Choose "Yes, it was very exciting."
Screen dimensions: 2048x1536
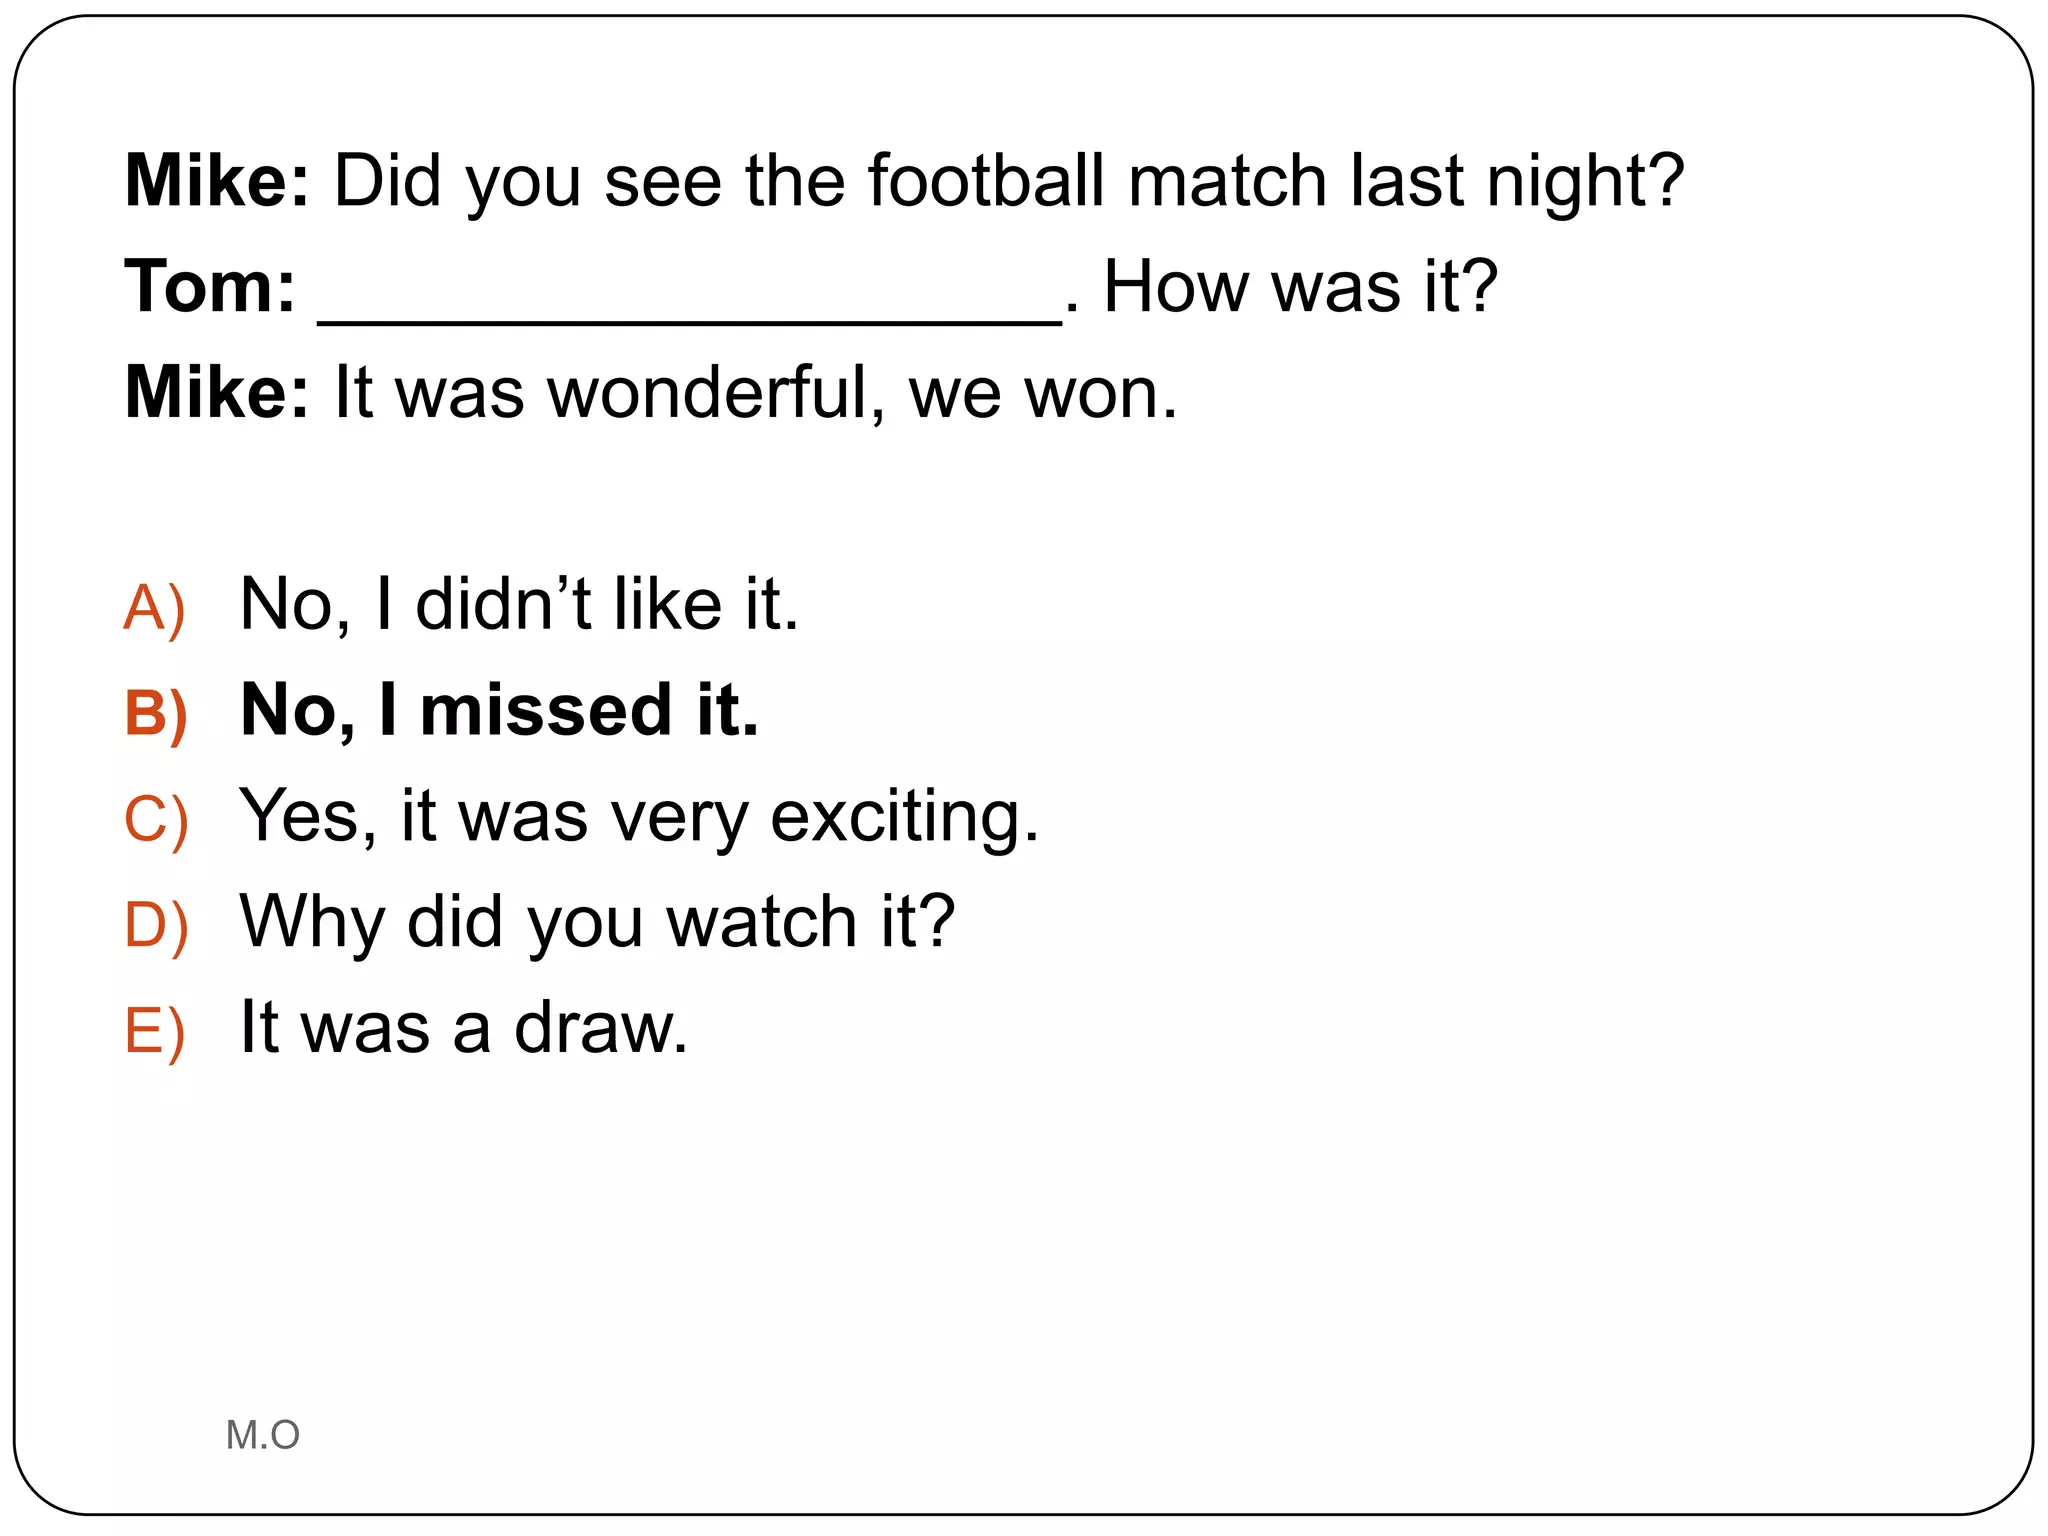coord(639,817)
